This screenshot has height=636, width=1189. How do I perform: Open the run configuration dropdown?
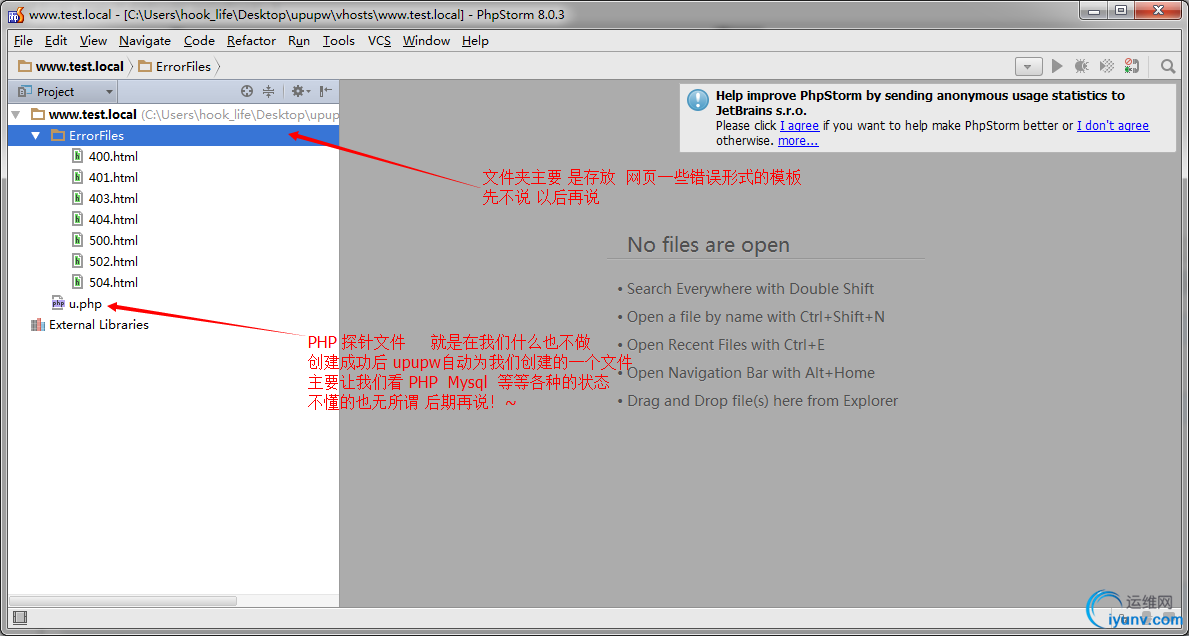[1028, 67]
